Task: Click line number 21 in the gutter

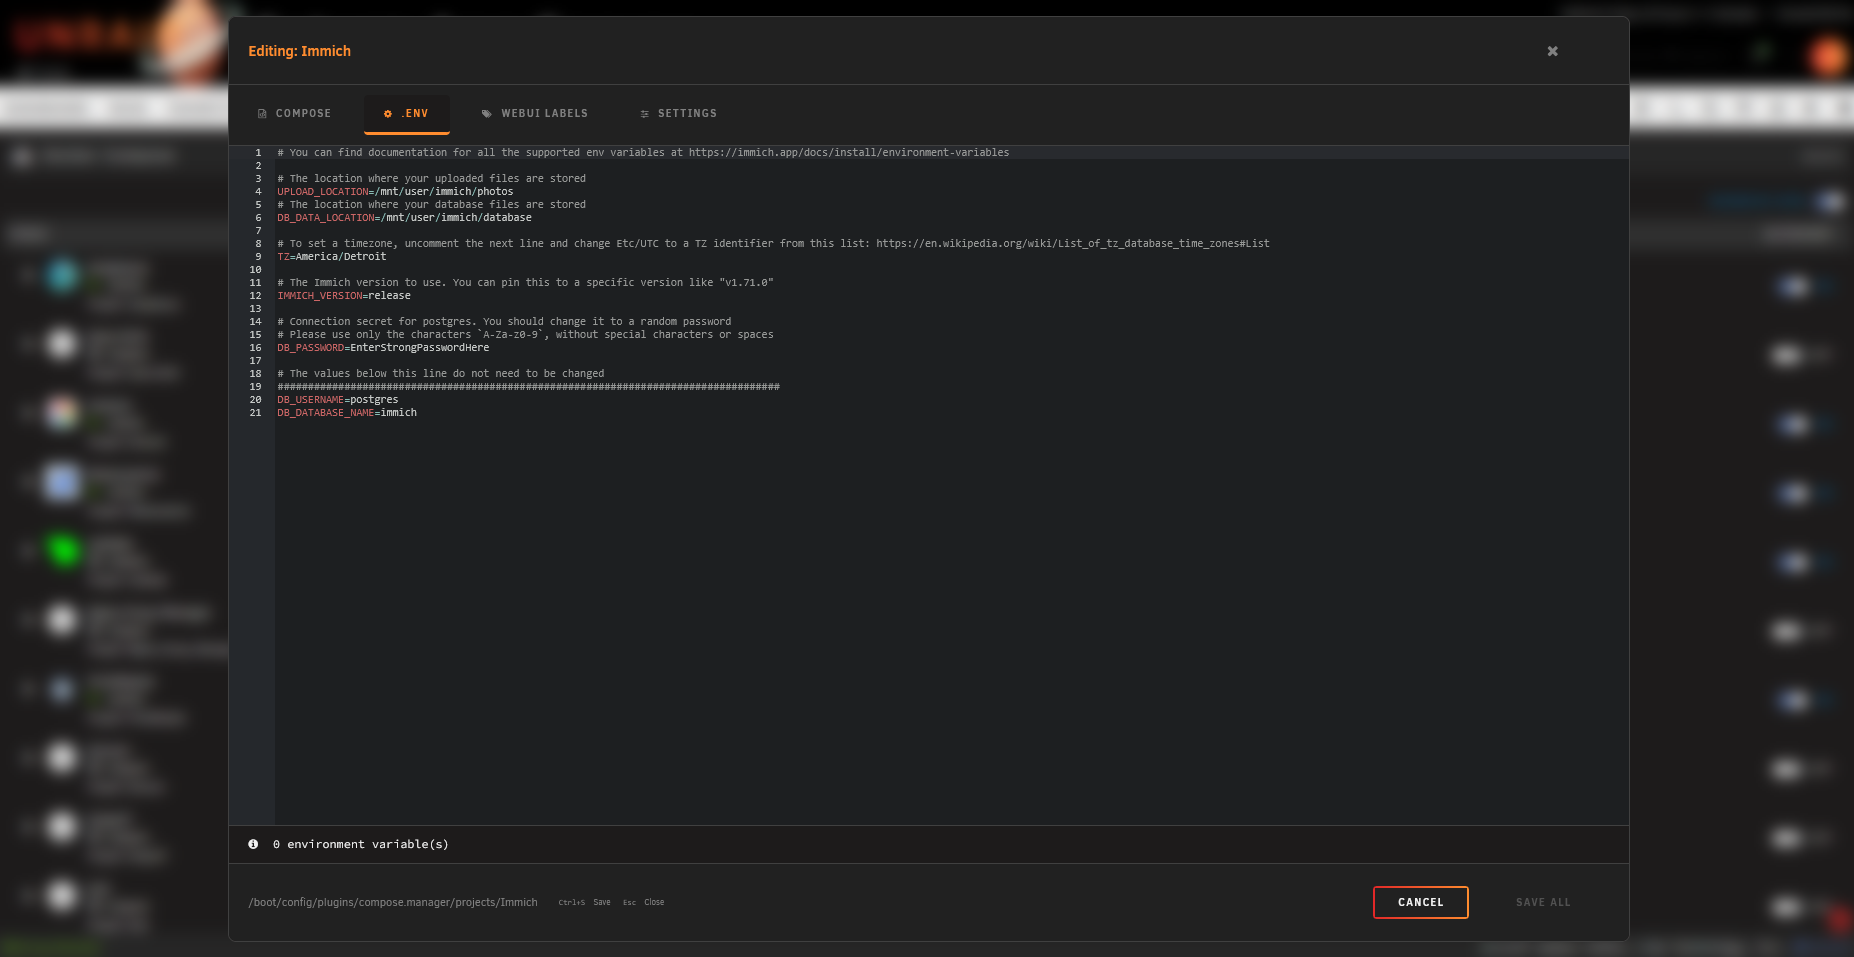Action: coord(255,413)
